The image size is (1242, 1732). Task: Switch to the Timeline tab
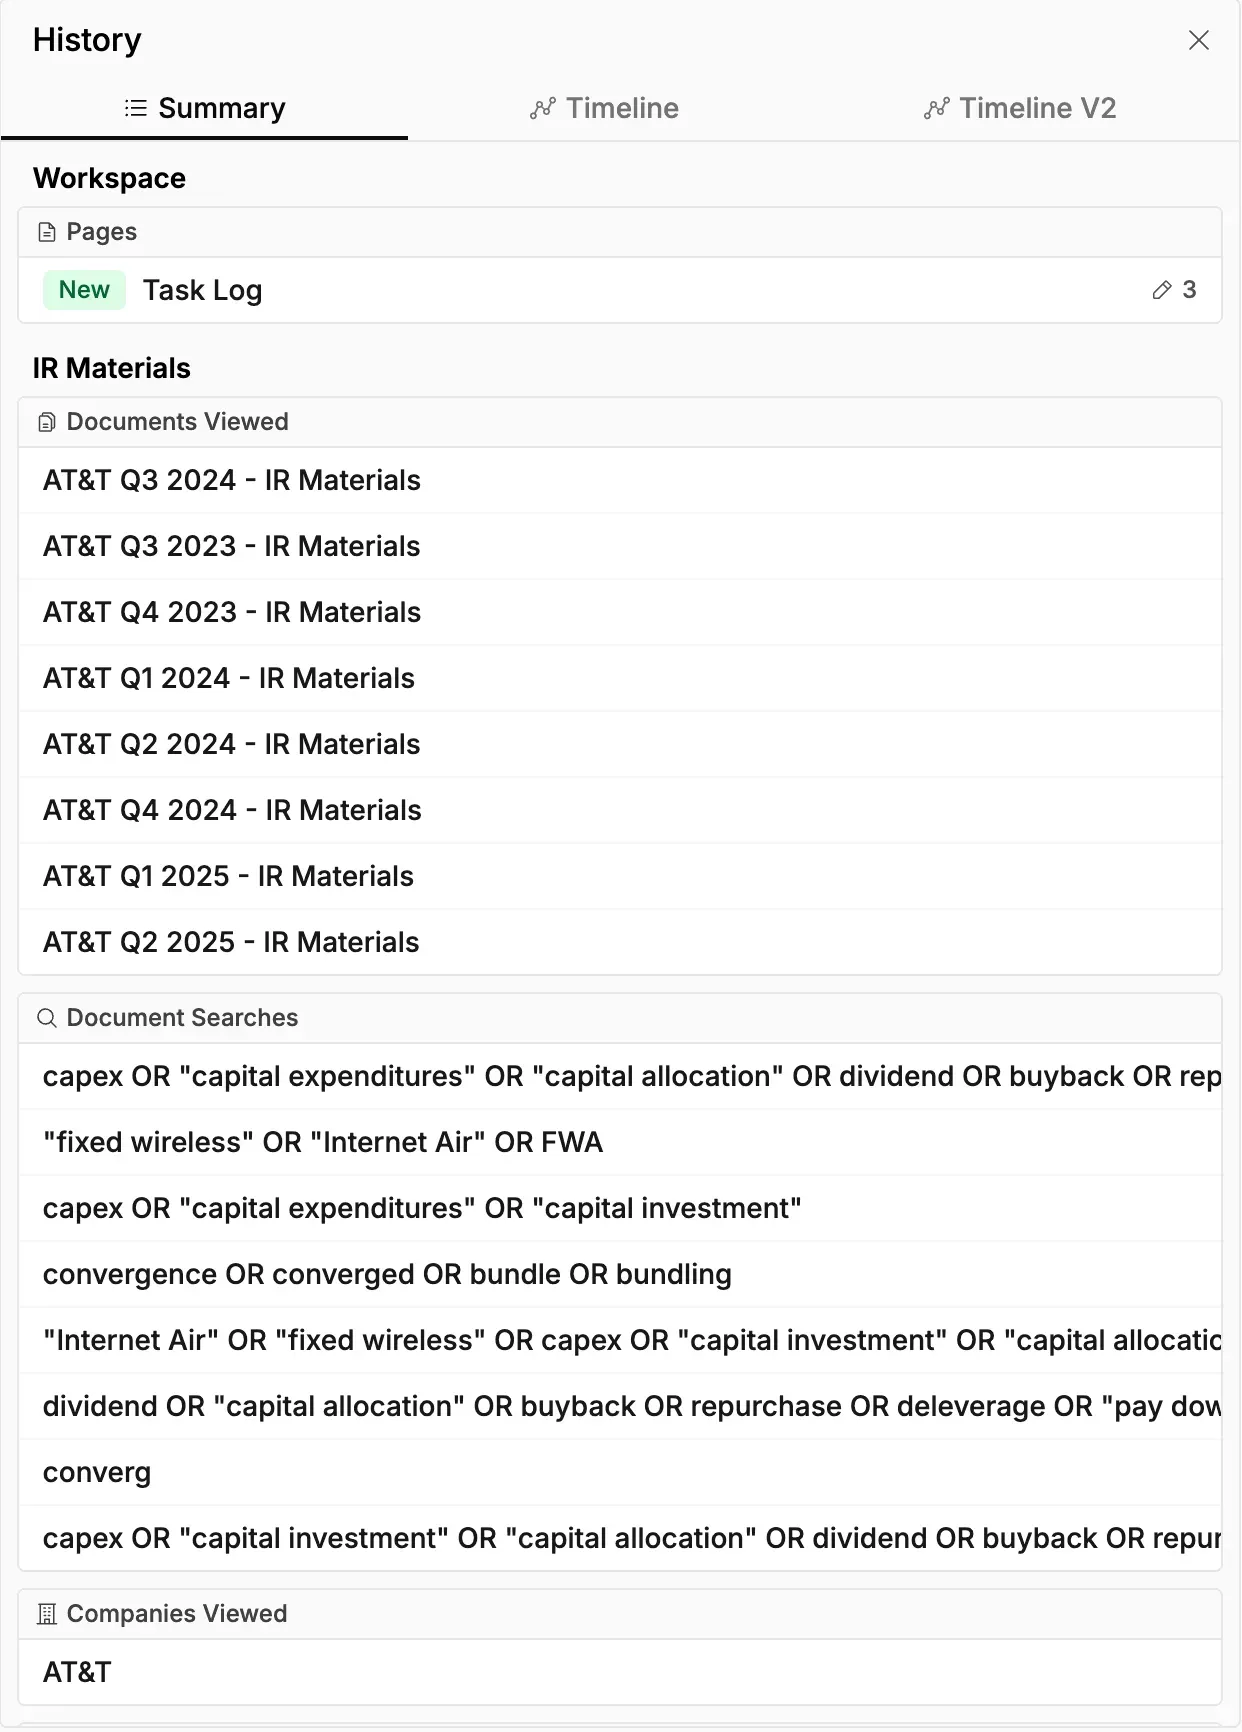[621, 108]
